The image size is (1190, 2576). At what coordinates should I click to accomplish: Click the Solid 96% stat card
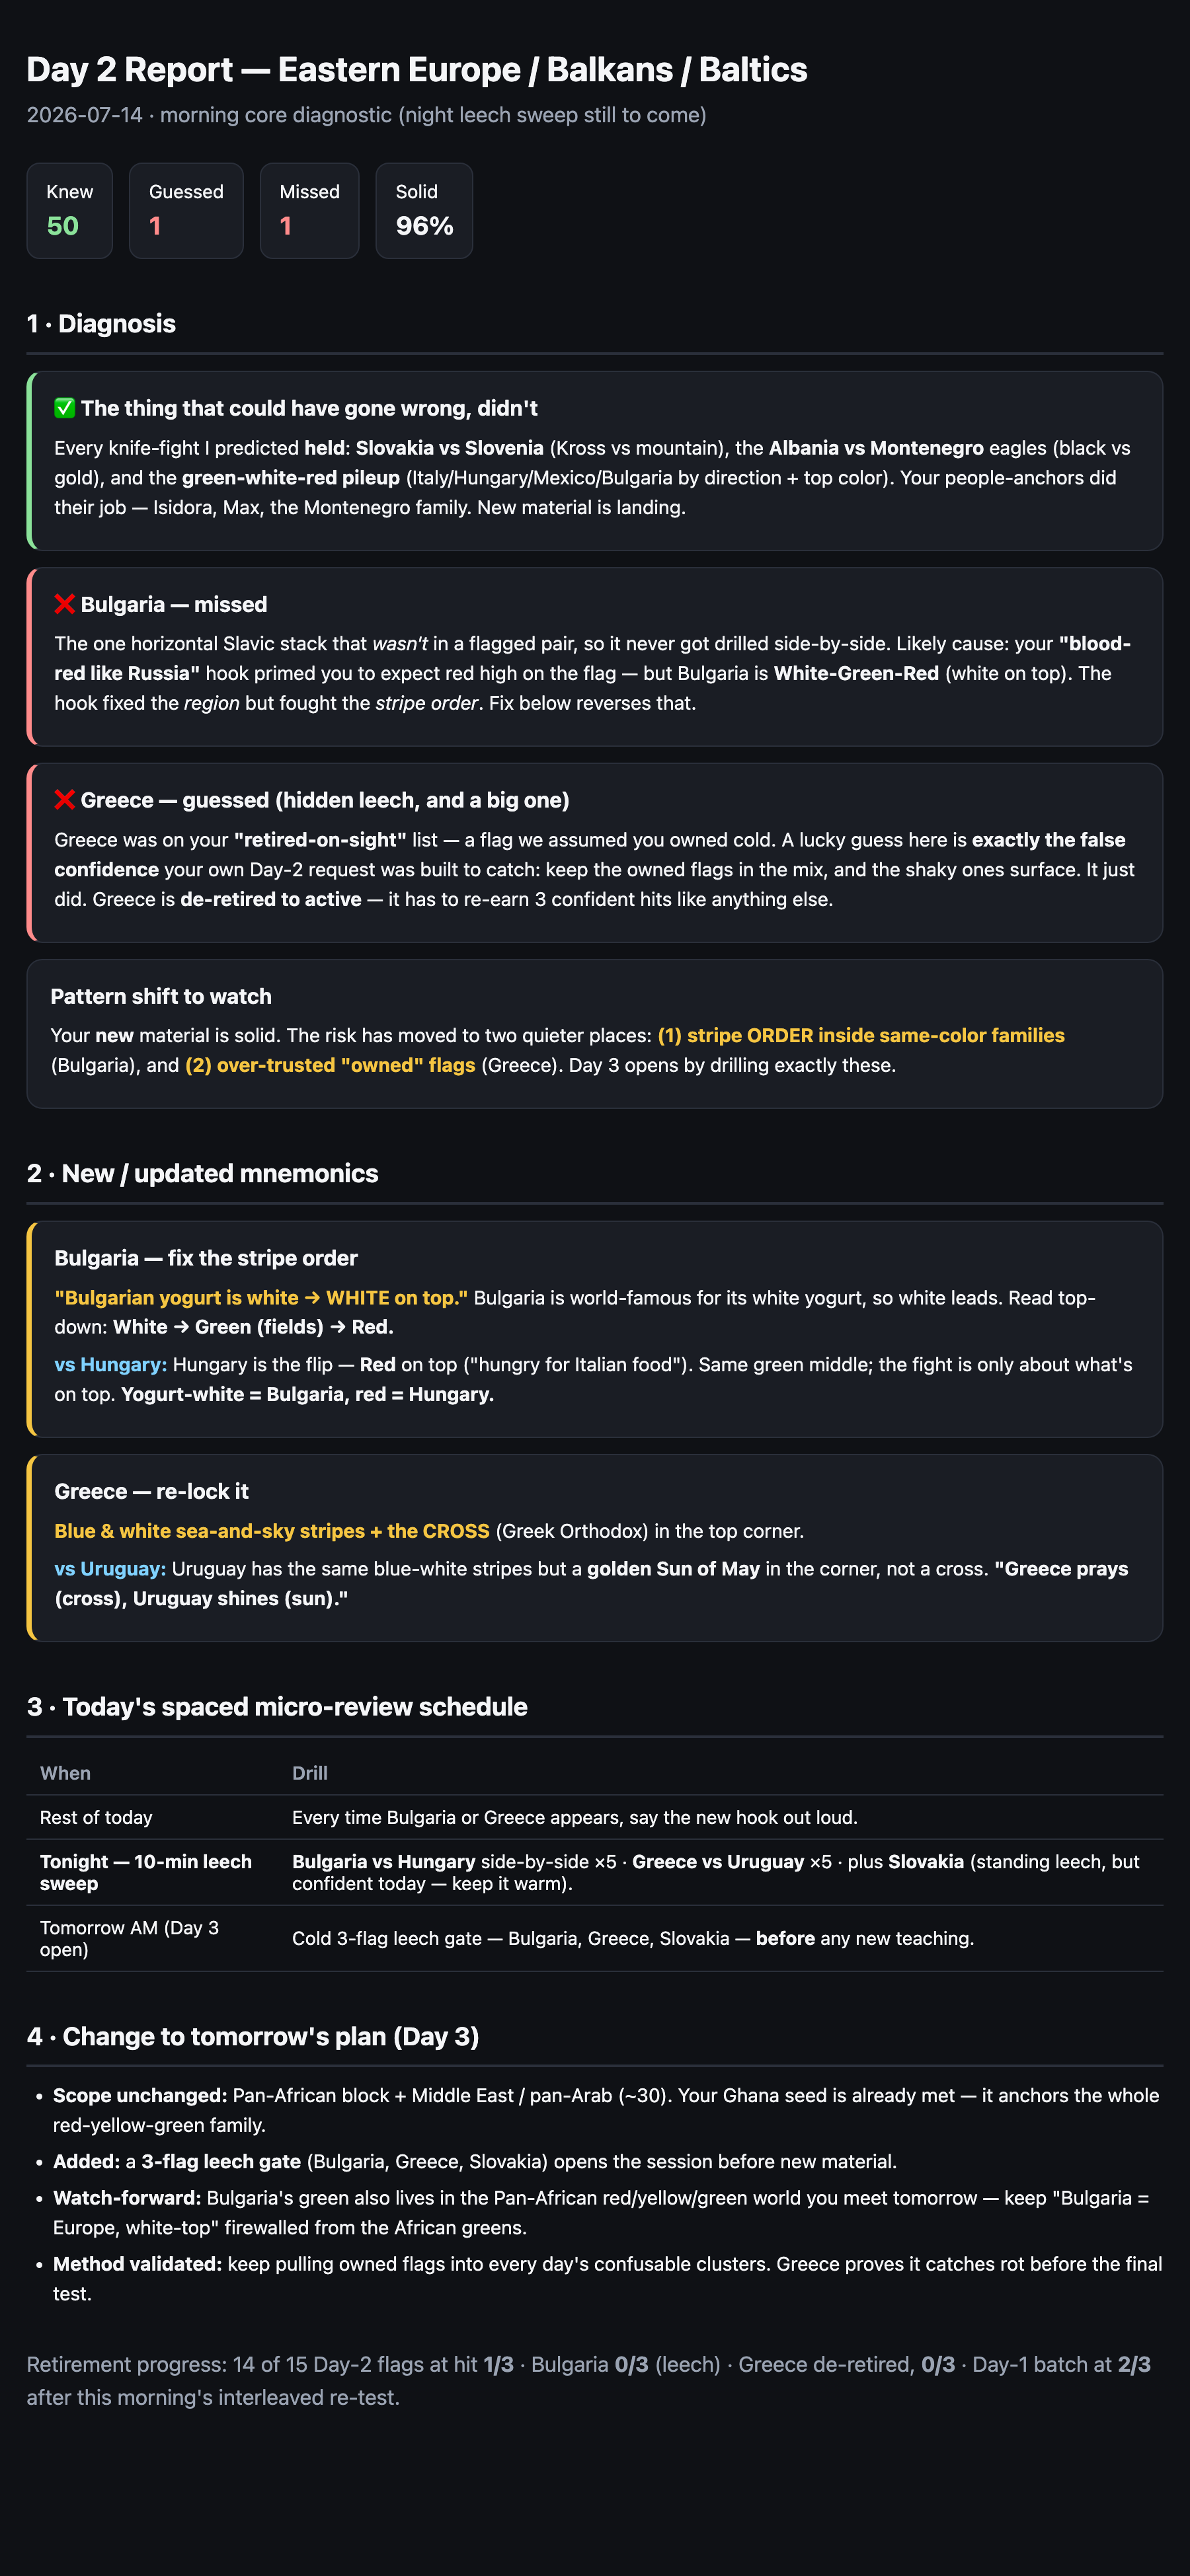[424, 211]
